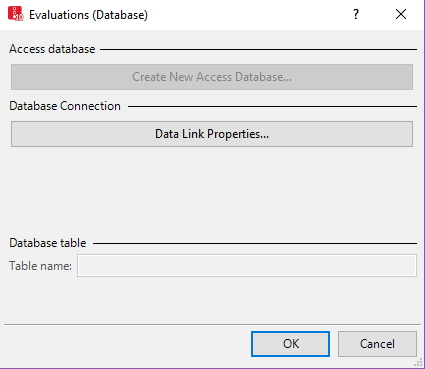
Task: Place cursor in empty Table name box
Action: click(x=247, y=266)
